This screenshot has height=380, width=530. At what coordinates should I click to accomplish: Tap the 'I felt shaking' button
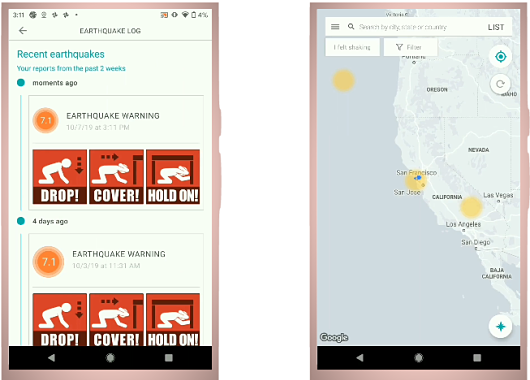tap(352, 47)
